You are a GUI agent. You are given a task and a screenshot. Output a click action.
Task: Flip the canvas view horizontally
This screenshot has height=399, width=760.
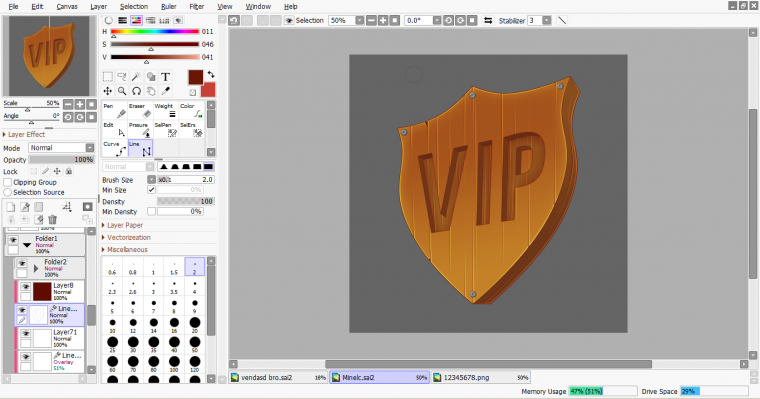coord(488,20)
